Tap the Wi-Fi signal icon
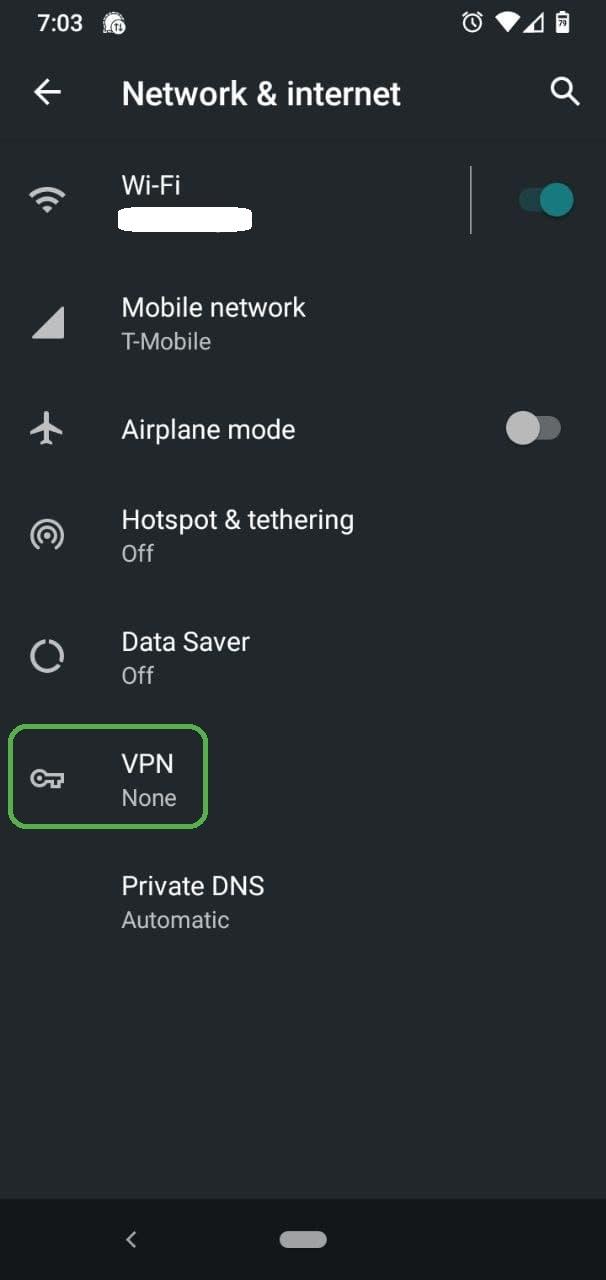The height and width of the screenshot is (1280, 606). [47, 200]
